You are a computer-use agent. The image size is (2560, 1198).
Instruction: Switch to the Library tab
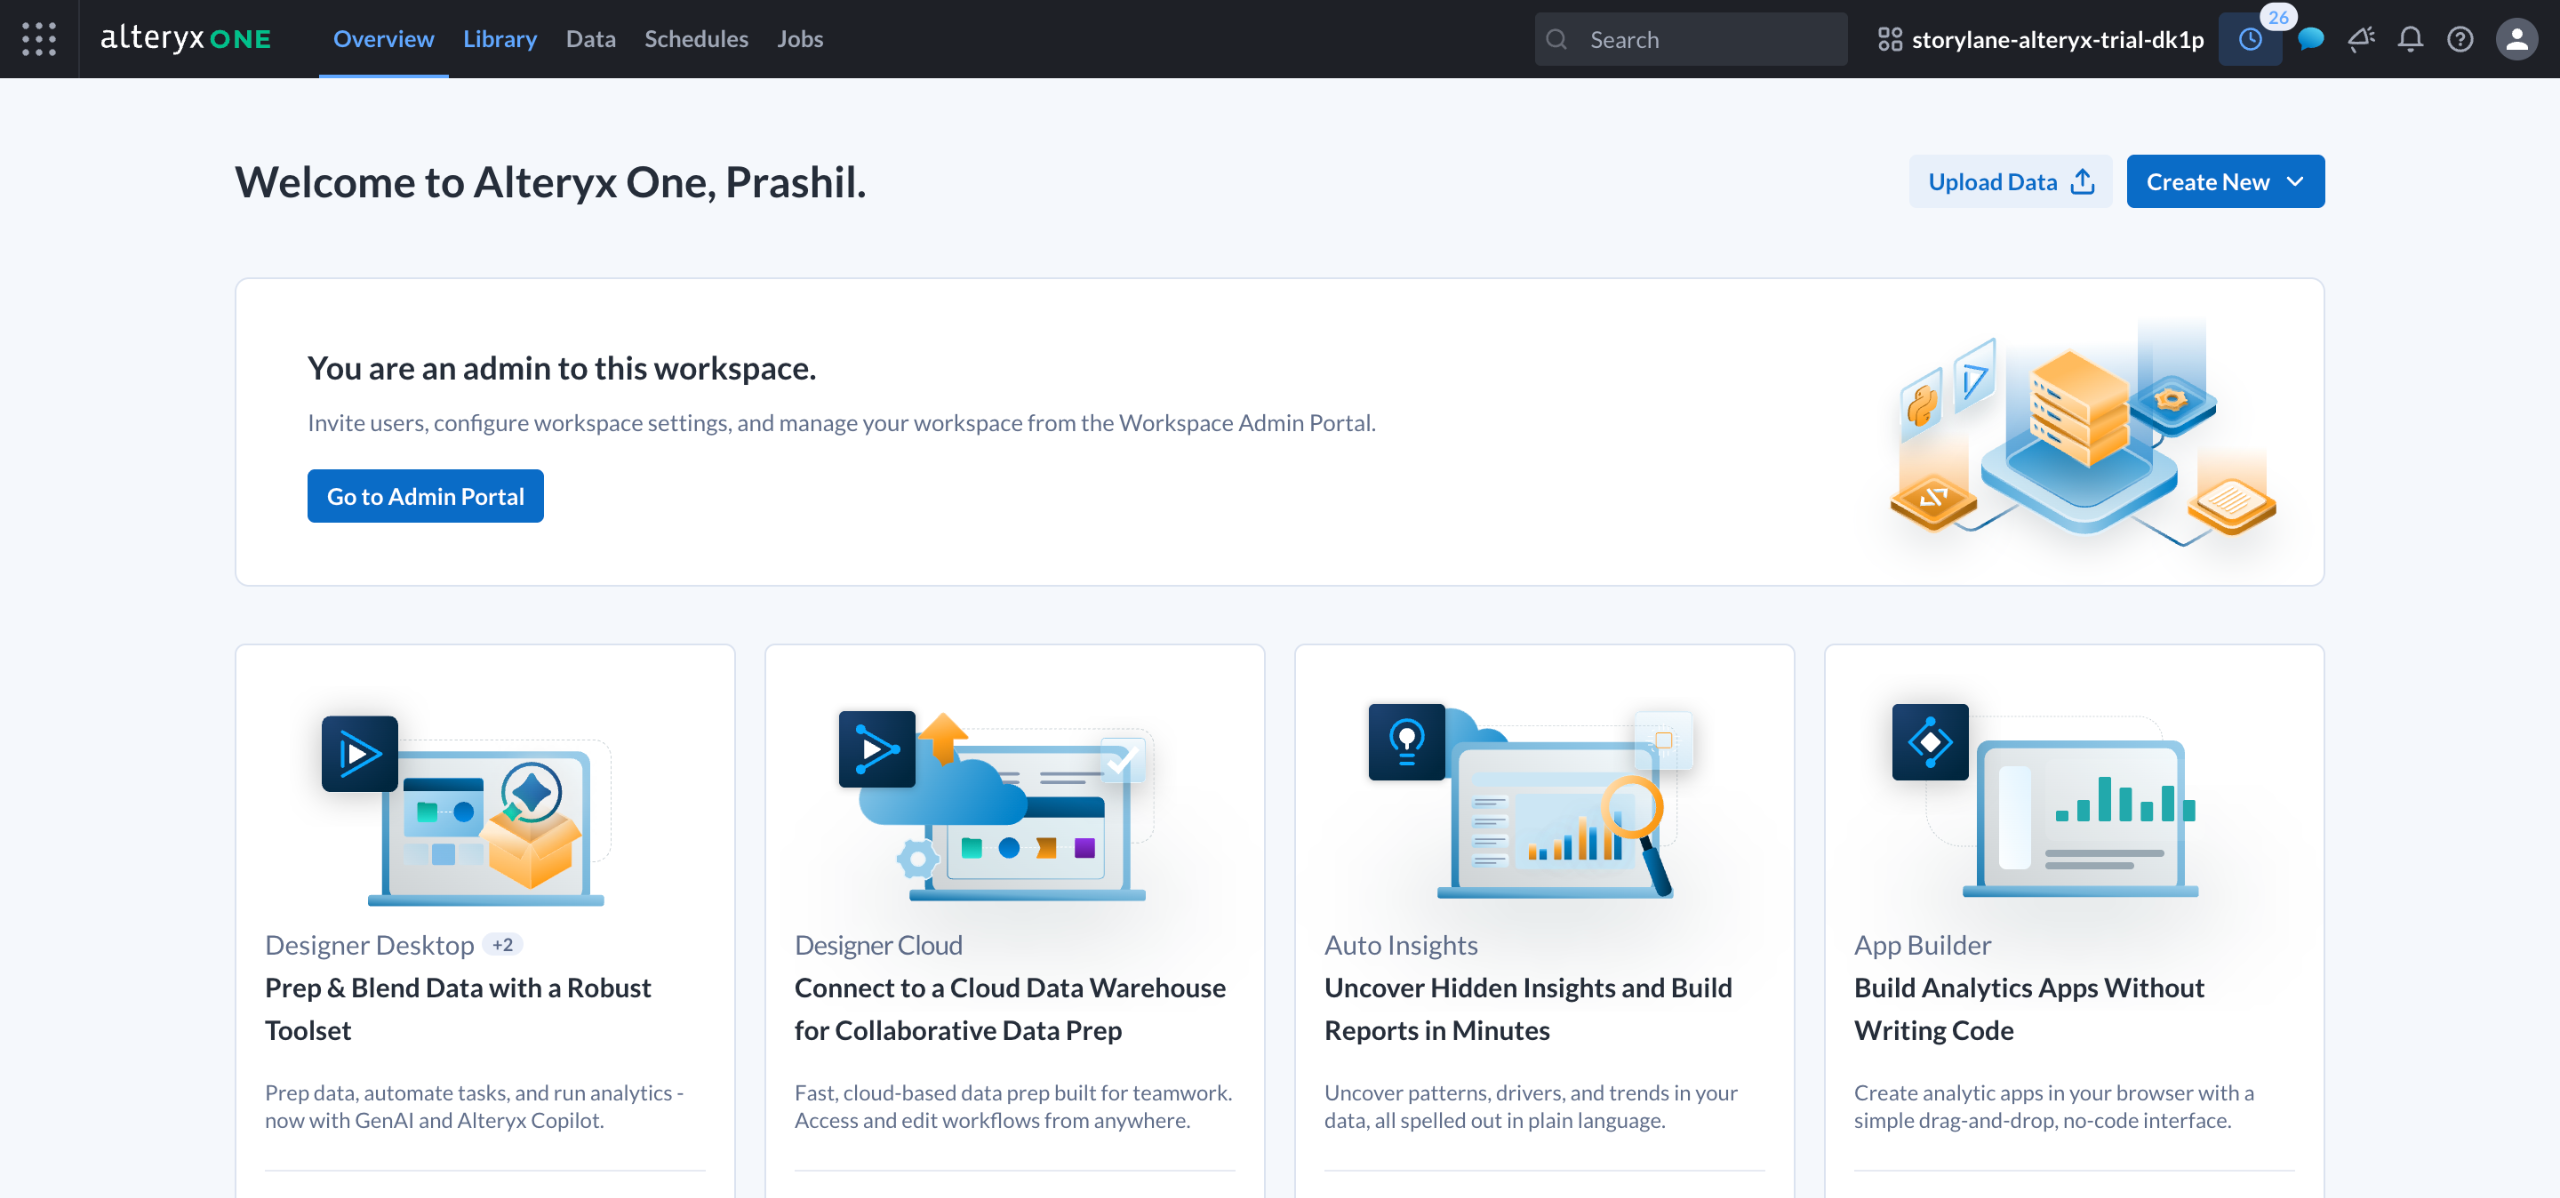[500, 39]
